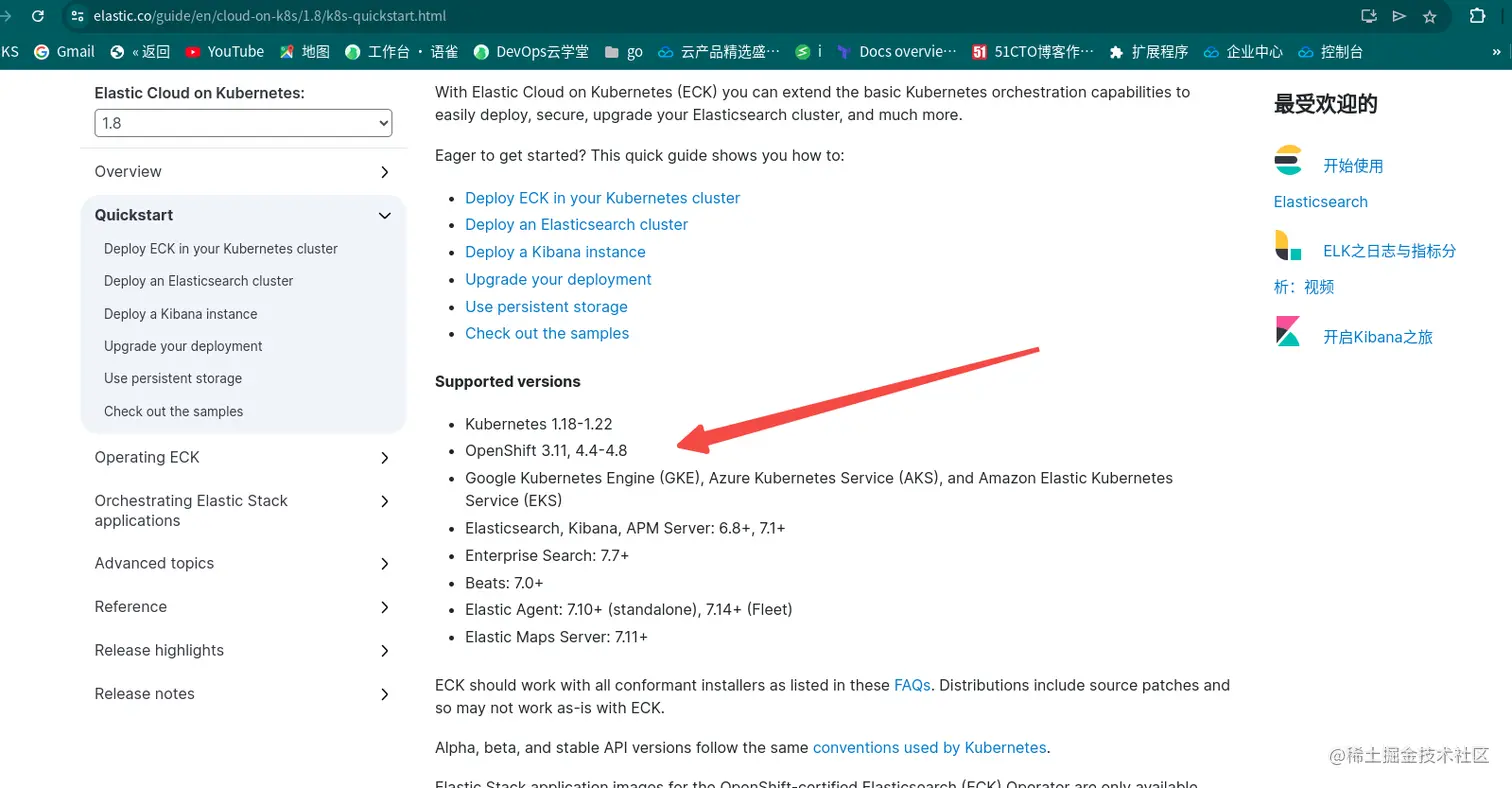Image resolution: width=1512 pixels, height=788 pixels.
Task: Click the send/share arrow icon in the address bar
Action: (x=1399, y=16)
